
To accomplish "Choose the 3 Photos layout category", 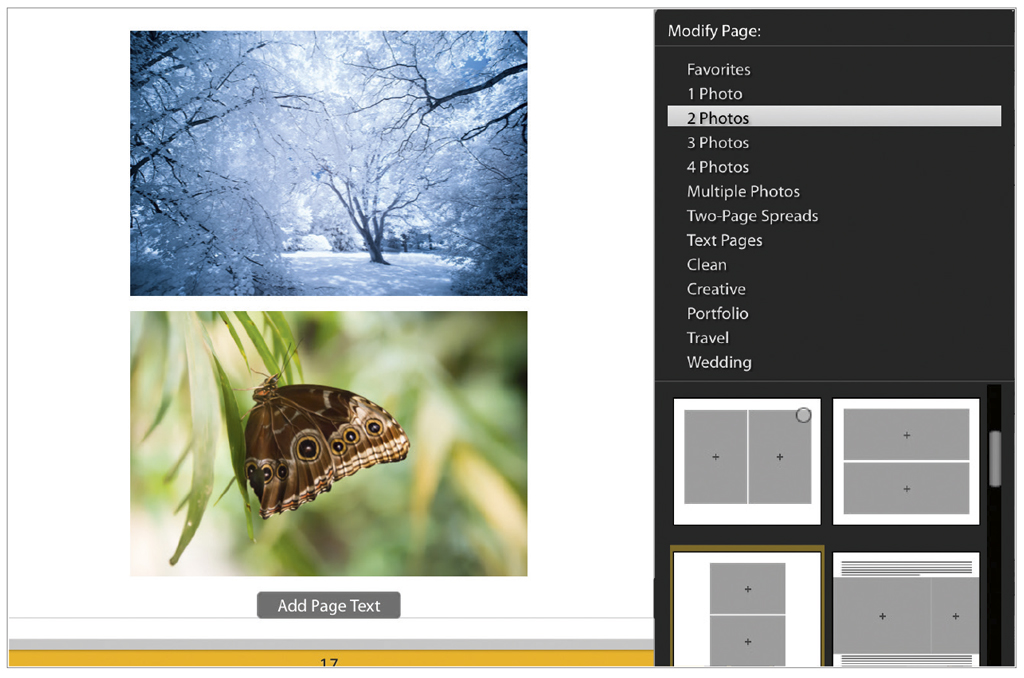I will [718, 142].
